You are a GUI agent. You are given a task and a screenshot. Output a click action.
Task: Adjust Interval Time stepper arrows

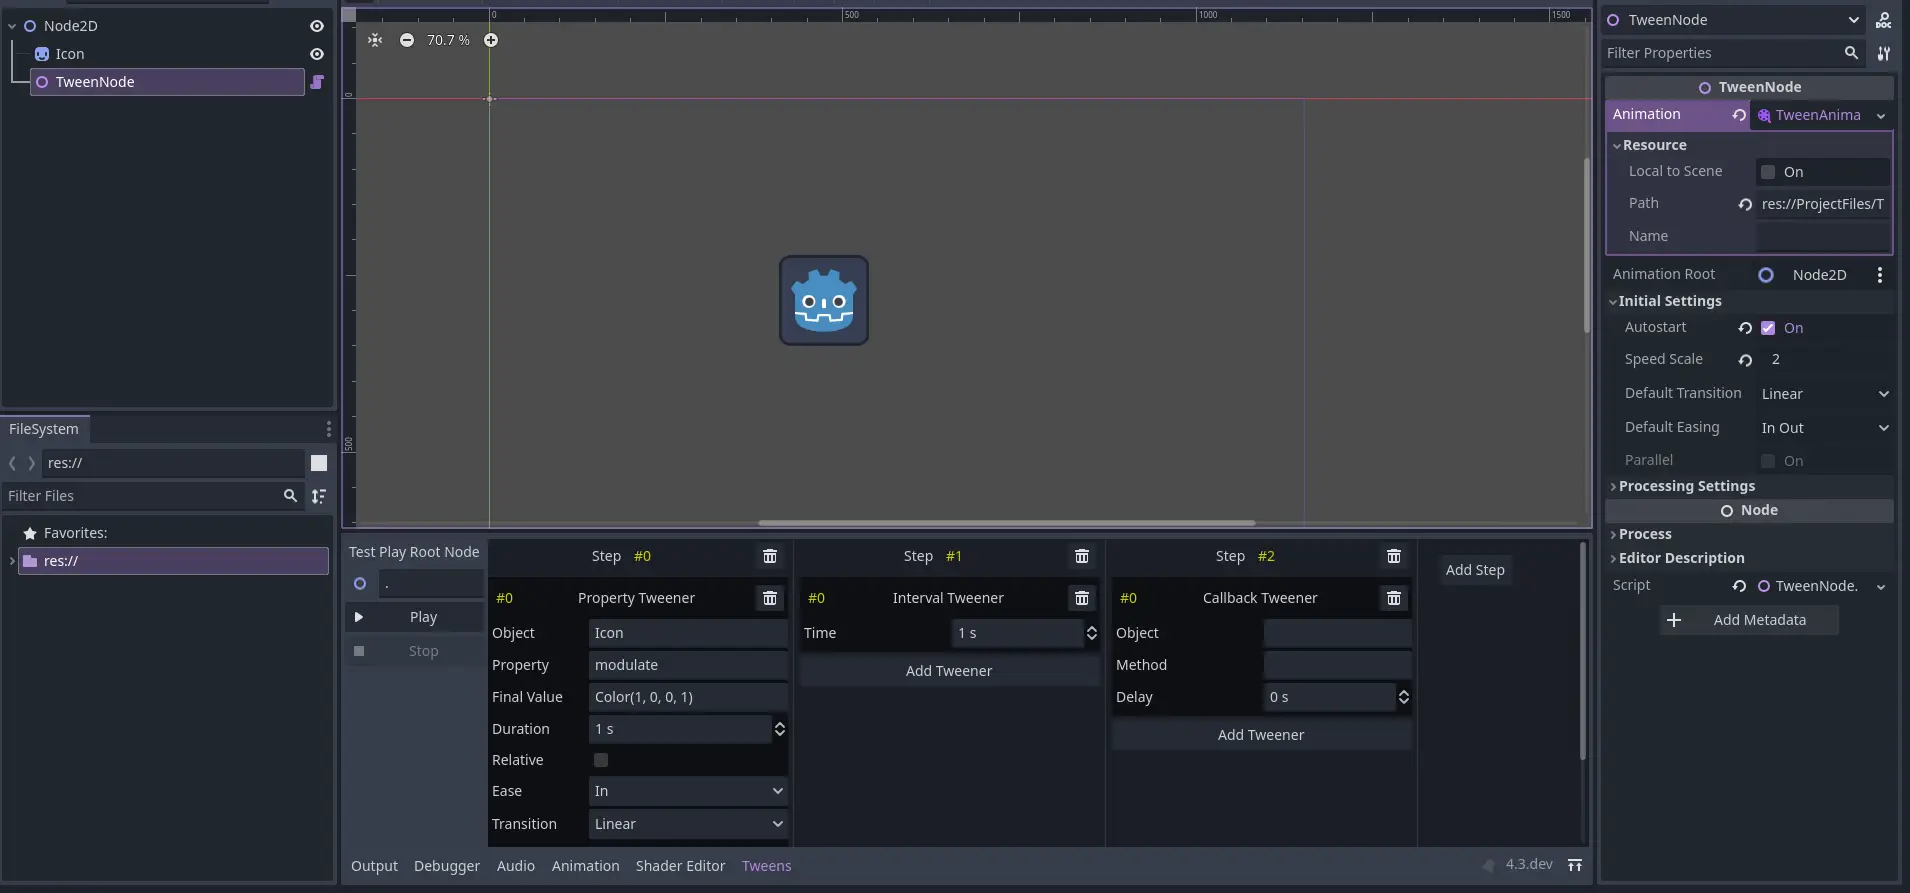(1092, 633)
